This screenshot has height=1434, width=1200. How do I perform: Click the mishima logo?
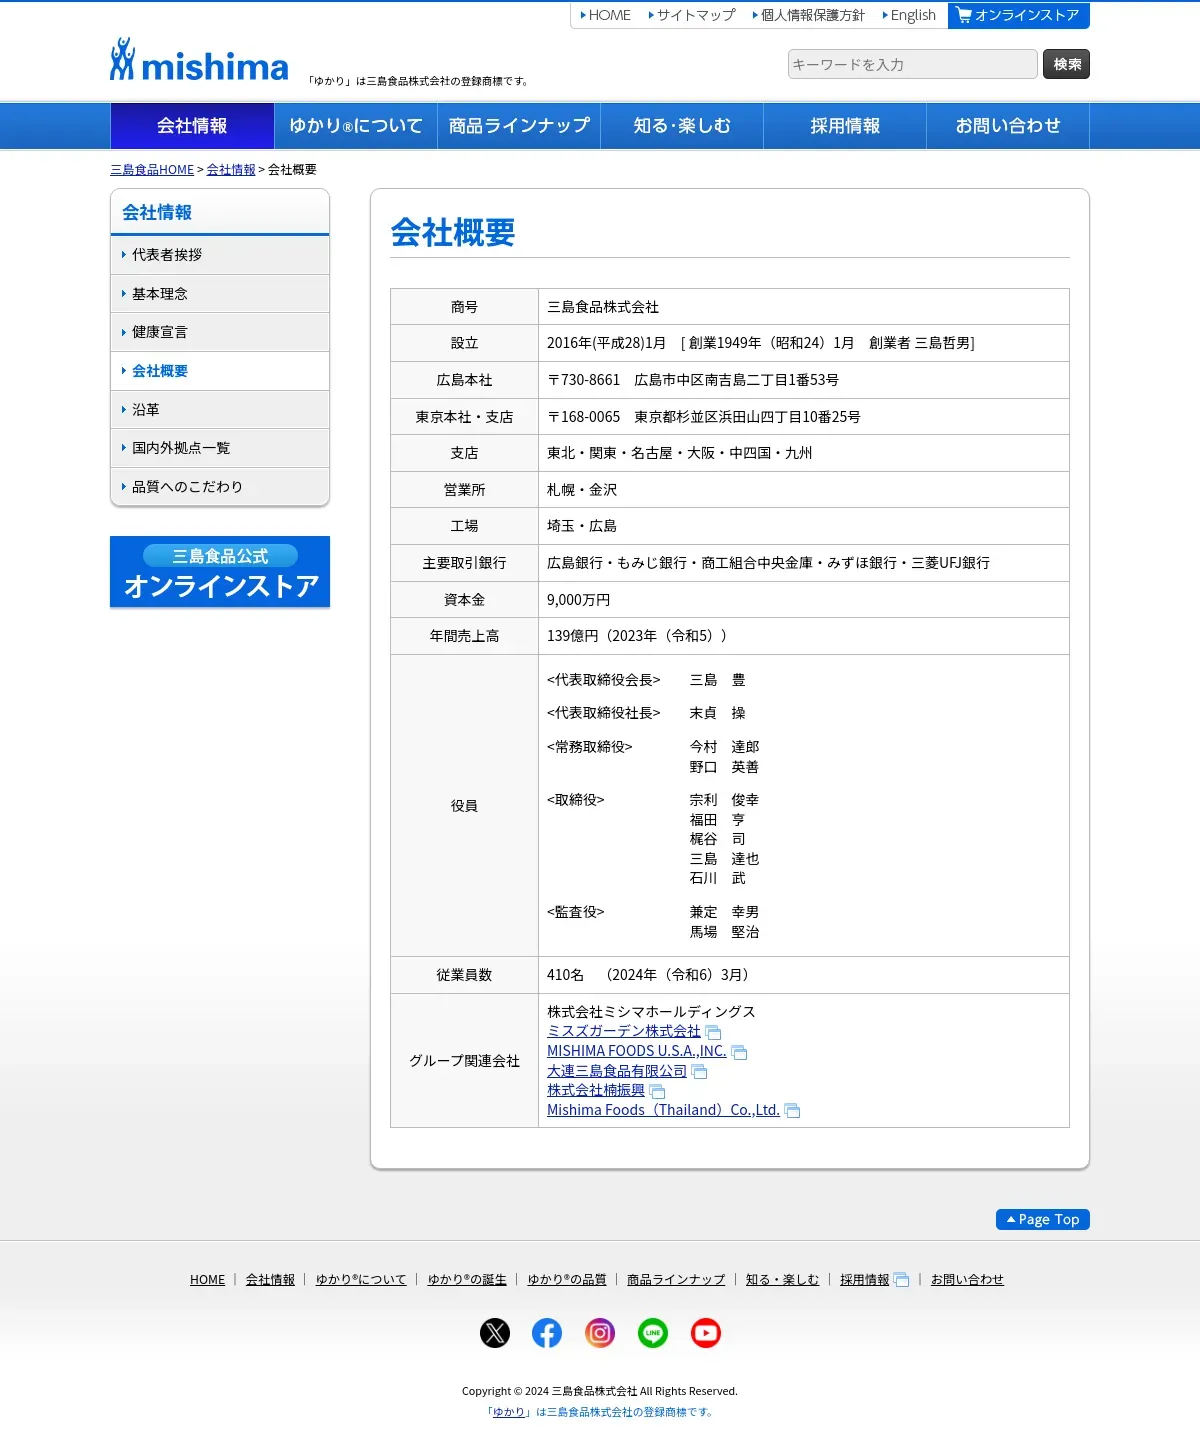[x=199, y=60]
